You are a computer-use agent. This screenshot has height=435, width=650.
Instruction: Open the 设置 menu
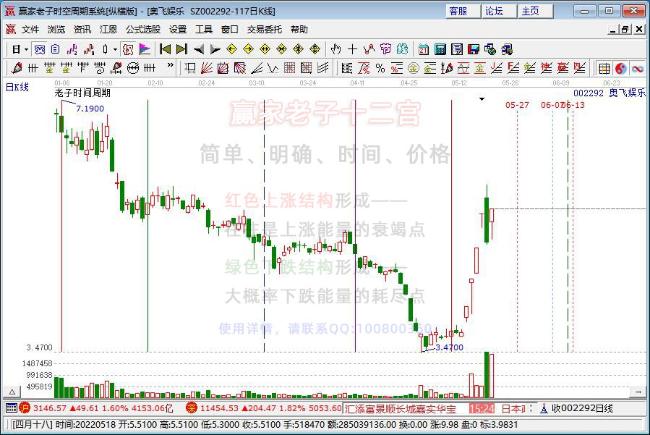177,29
